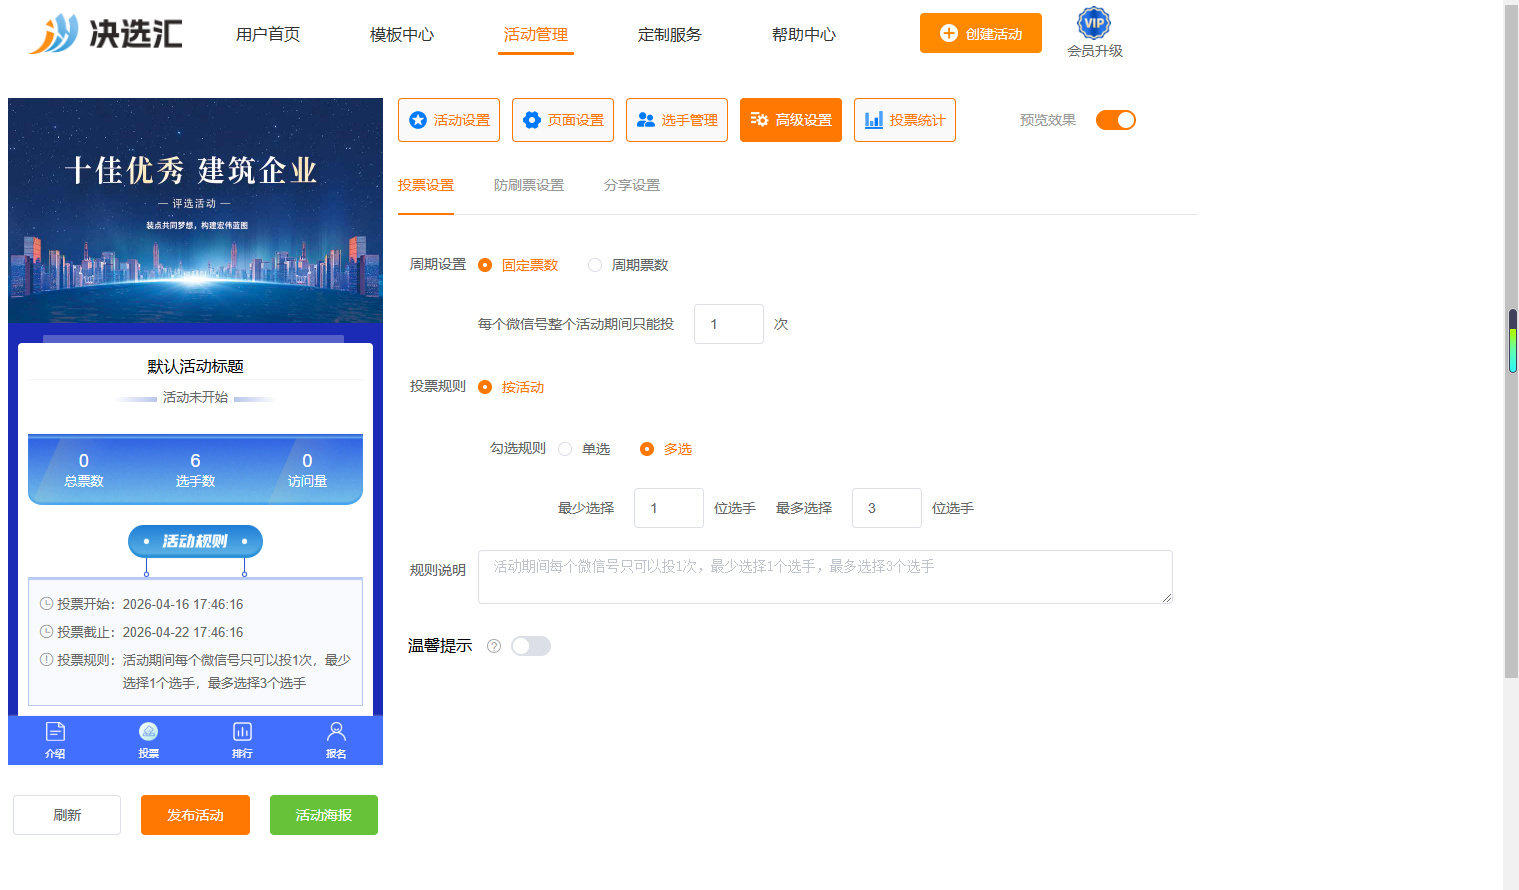The image size is (1519, 890).
Task: Click the 创建活动 button
Action: click(x=981, y=33)
